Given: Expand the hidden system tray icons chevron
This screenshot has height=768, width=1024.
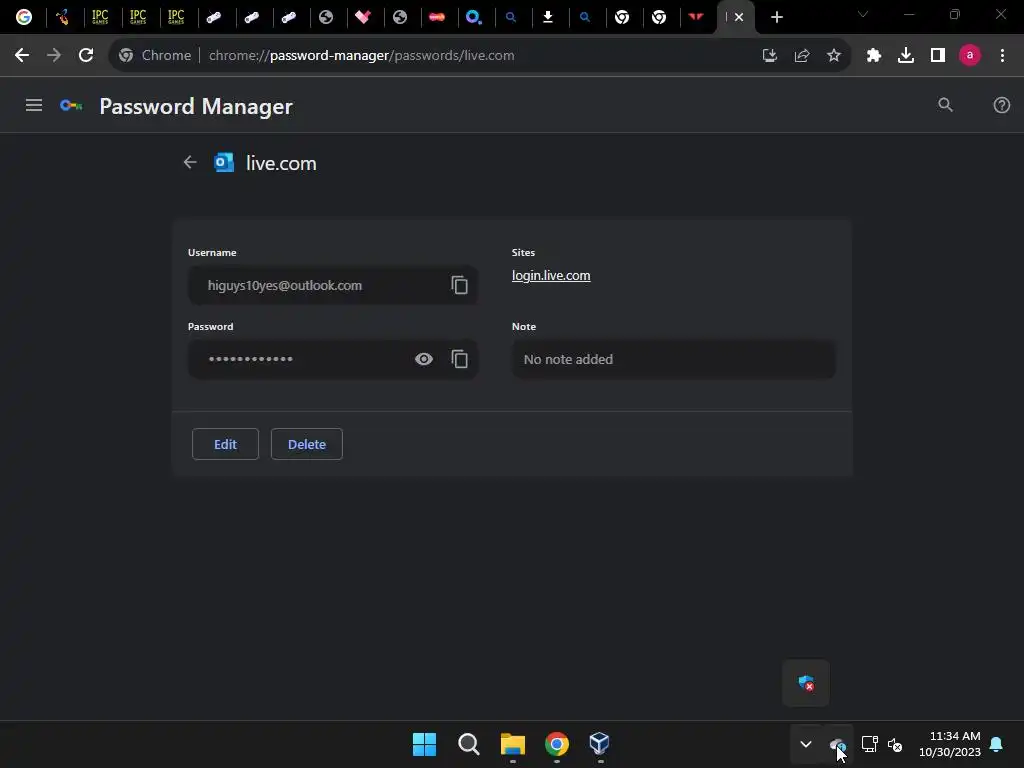Looking at the screenshot, I should pyautogui.click(x=806, y=744).
